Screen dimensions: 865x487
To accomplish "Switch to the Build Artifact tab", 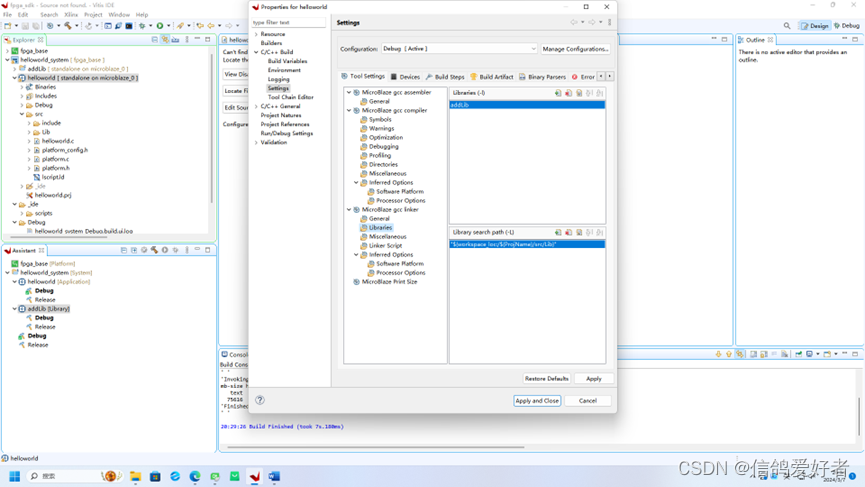I will 492,77.
